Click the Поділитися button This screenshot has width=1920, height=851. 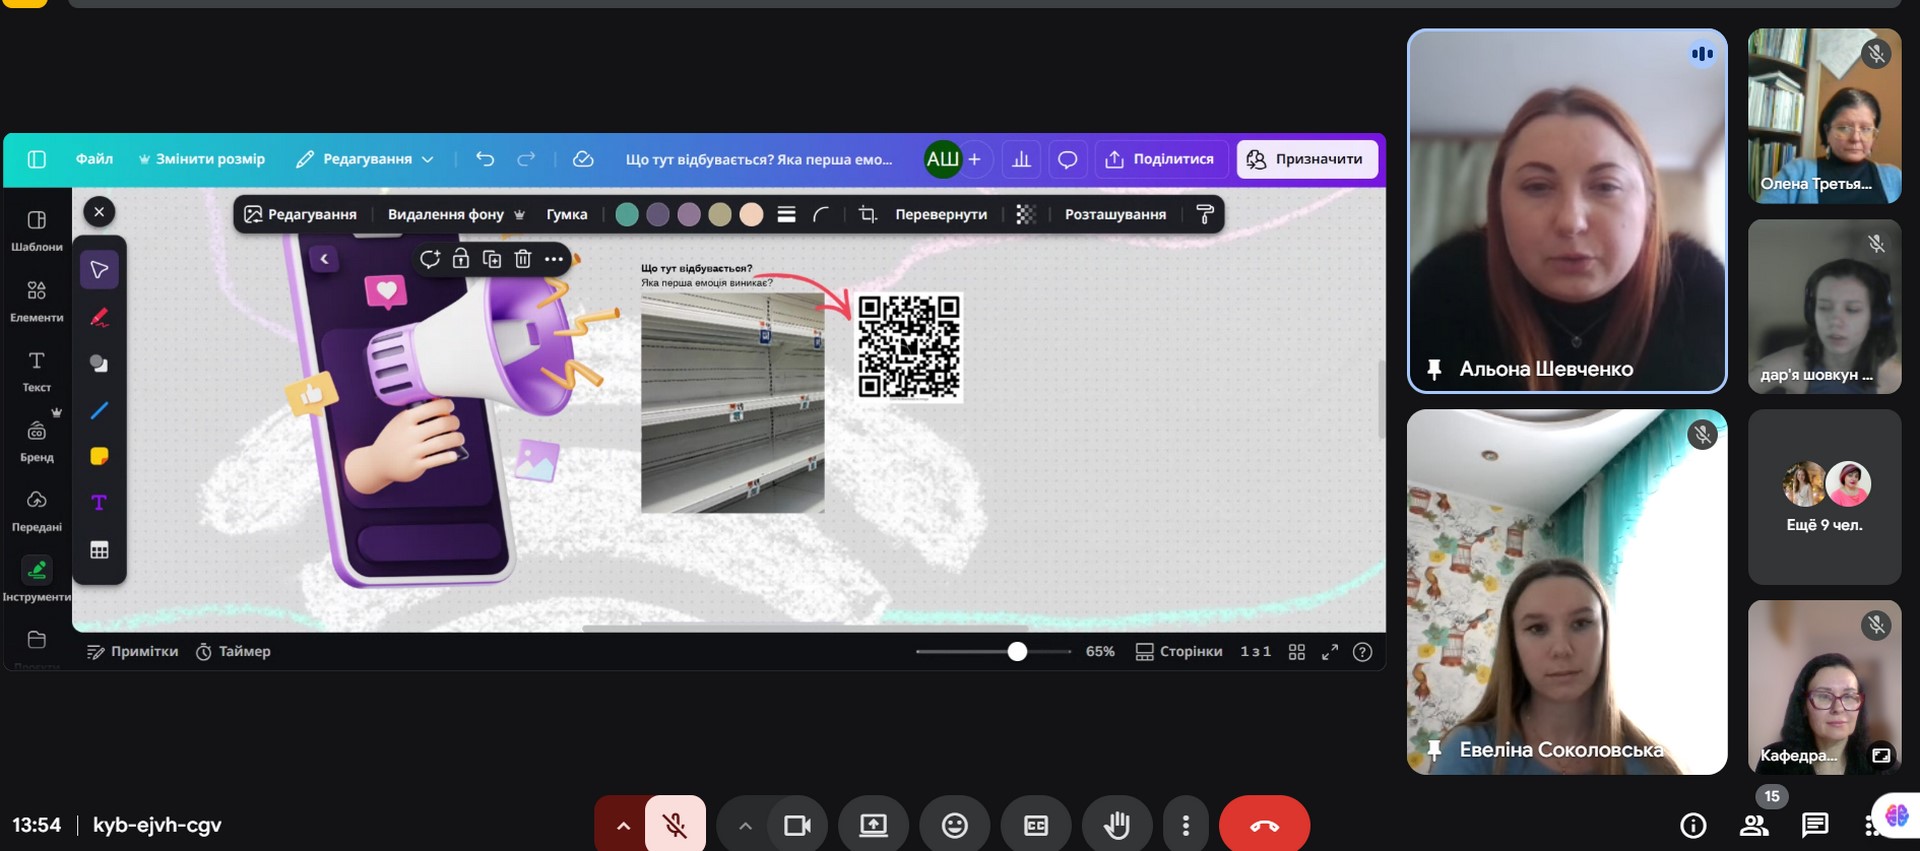tap(1159, 159)
